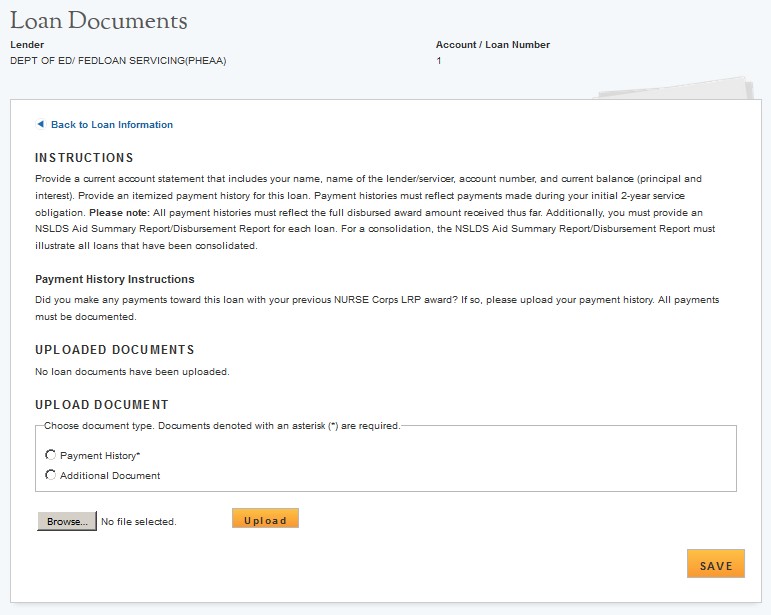The width and height of the screenshot is (771, 615).
Task: Click the Lender label
Action: [27, 45]
